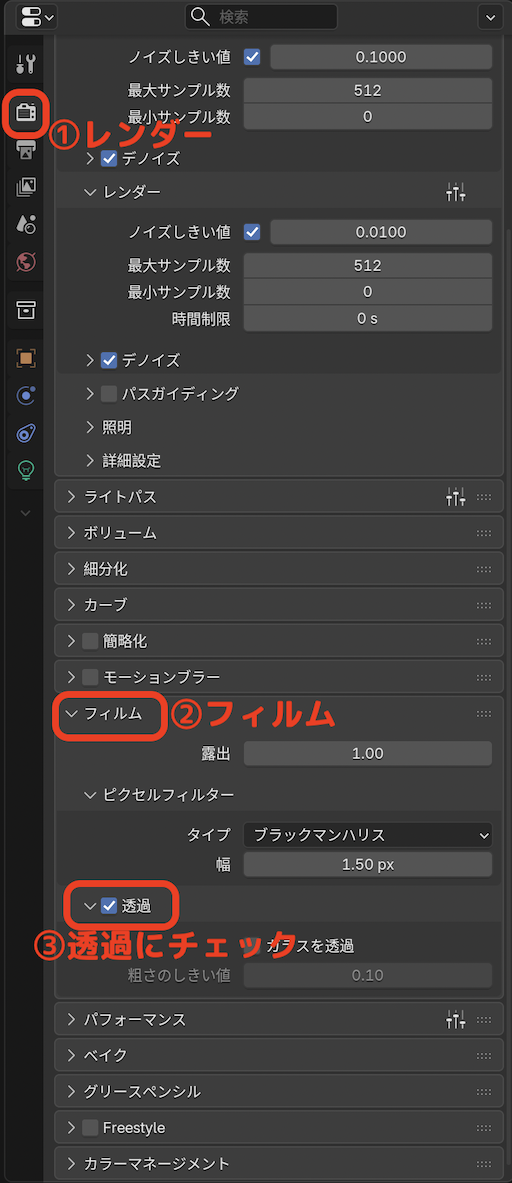Screen dimensions: 512x1183
Task: Open the options dropdown beside search
Action: (x=491, y=16)
